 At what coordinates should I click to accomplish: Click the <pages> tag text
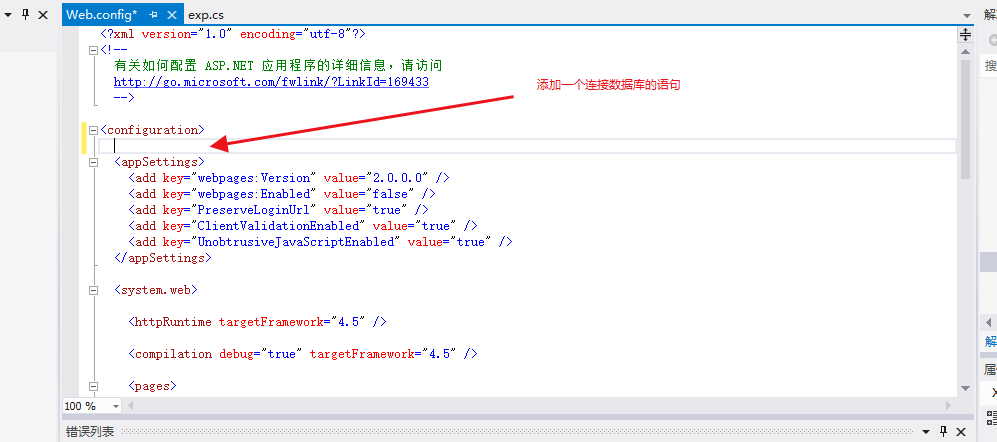click(x=152, y=386)
